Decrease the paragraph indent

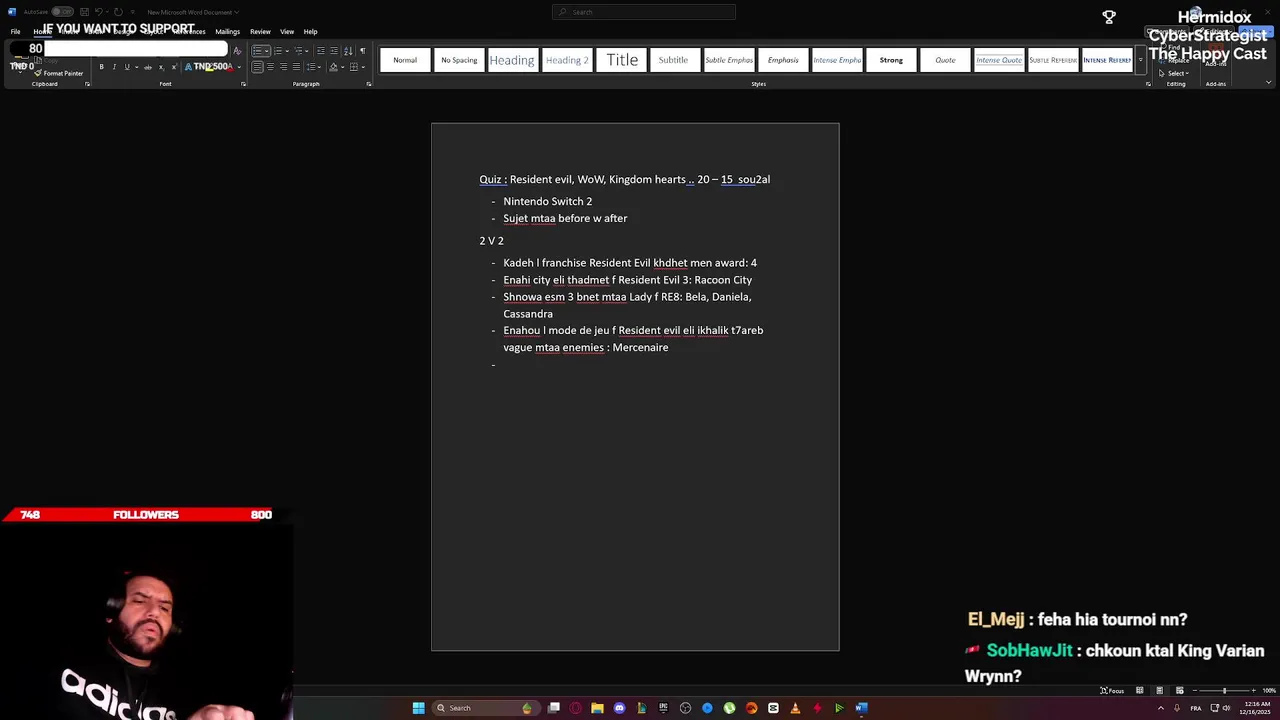(321, 51)
